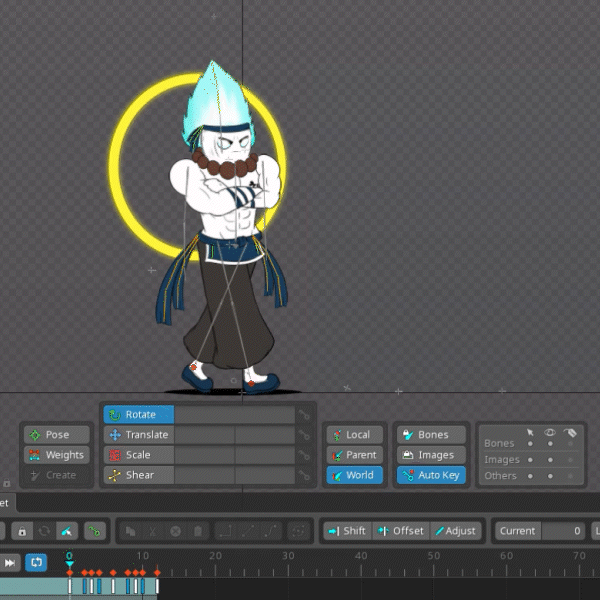Jump to last frame with skip-forward button
The height and width of the screenshot is (600, 600).
click(x=10, y=562)
